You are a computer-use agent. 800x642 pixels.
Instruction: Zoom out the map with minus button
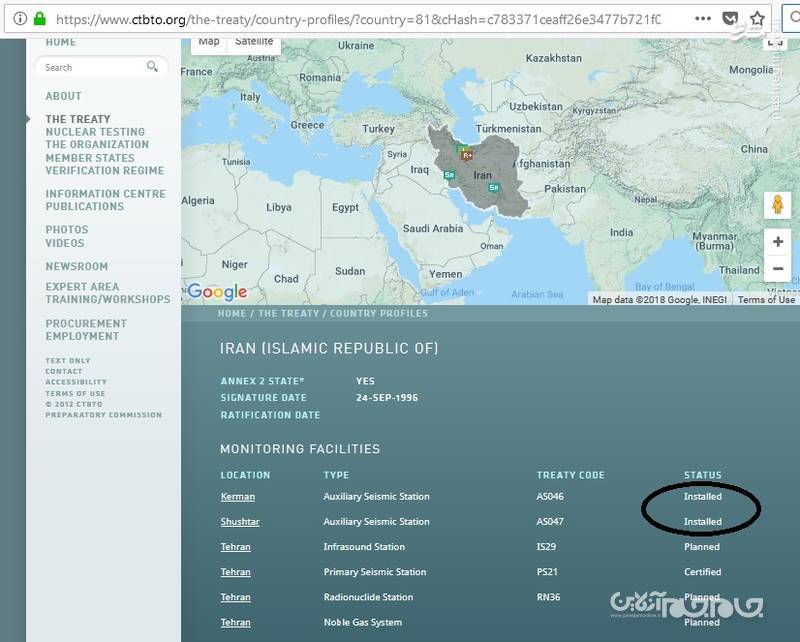(x=777, y=268)
